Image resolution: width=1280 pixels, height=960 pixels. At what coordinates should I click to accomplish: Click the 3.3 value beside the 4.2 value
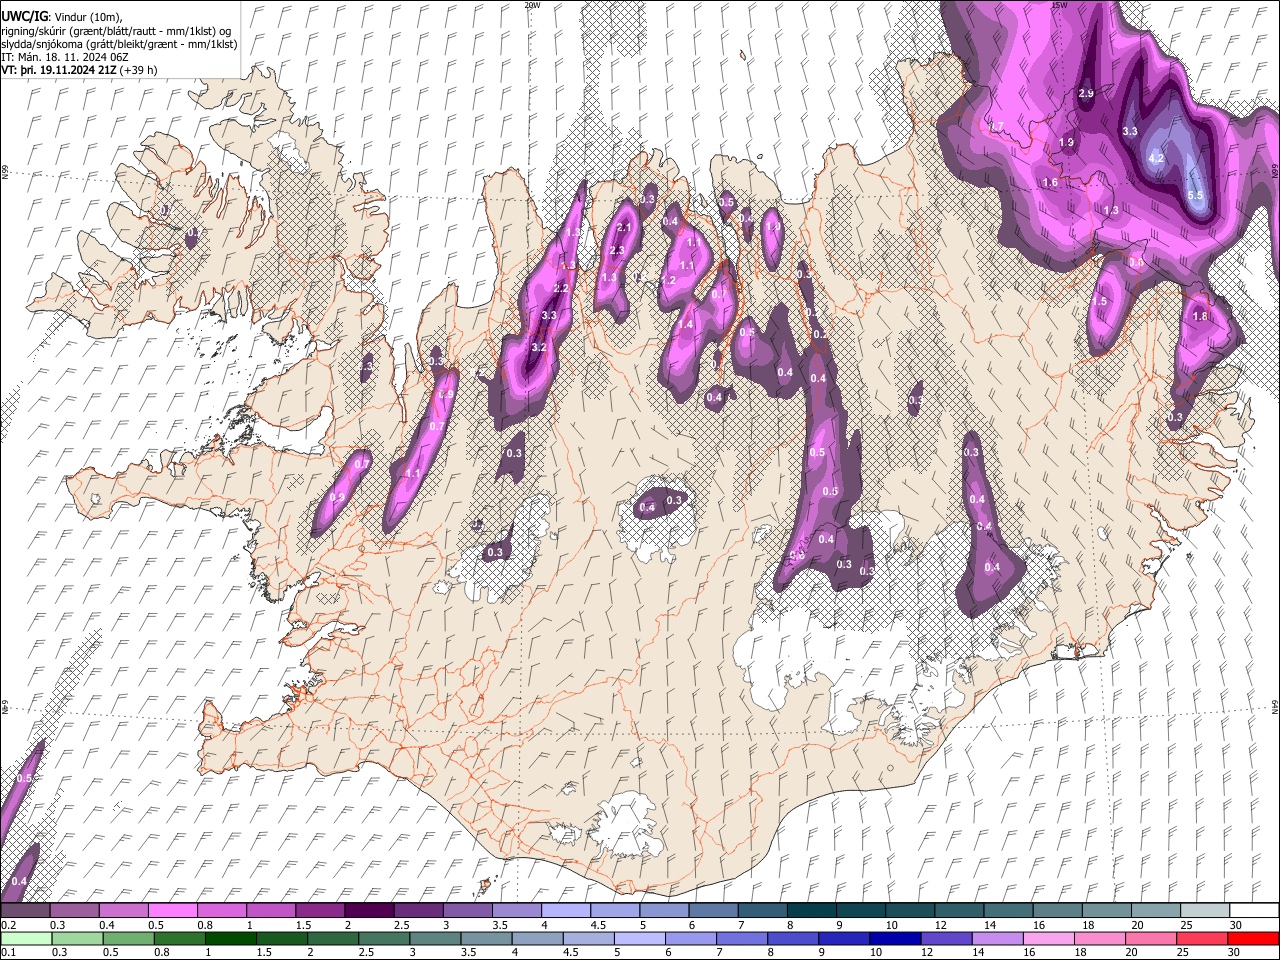pyautogui.click(x=1130, y=131)
